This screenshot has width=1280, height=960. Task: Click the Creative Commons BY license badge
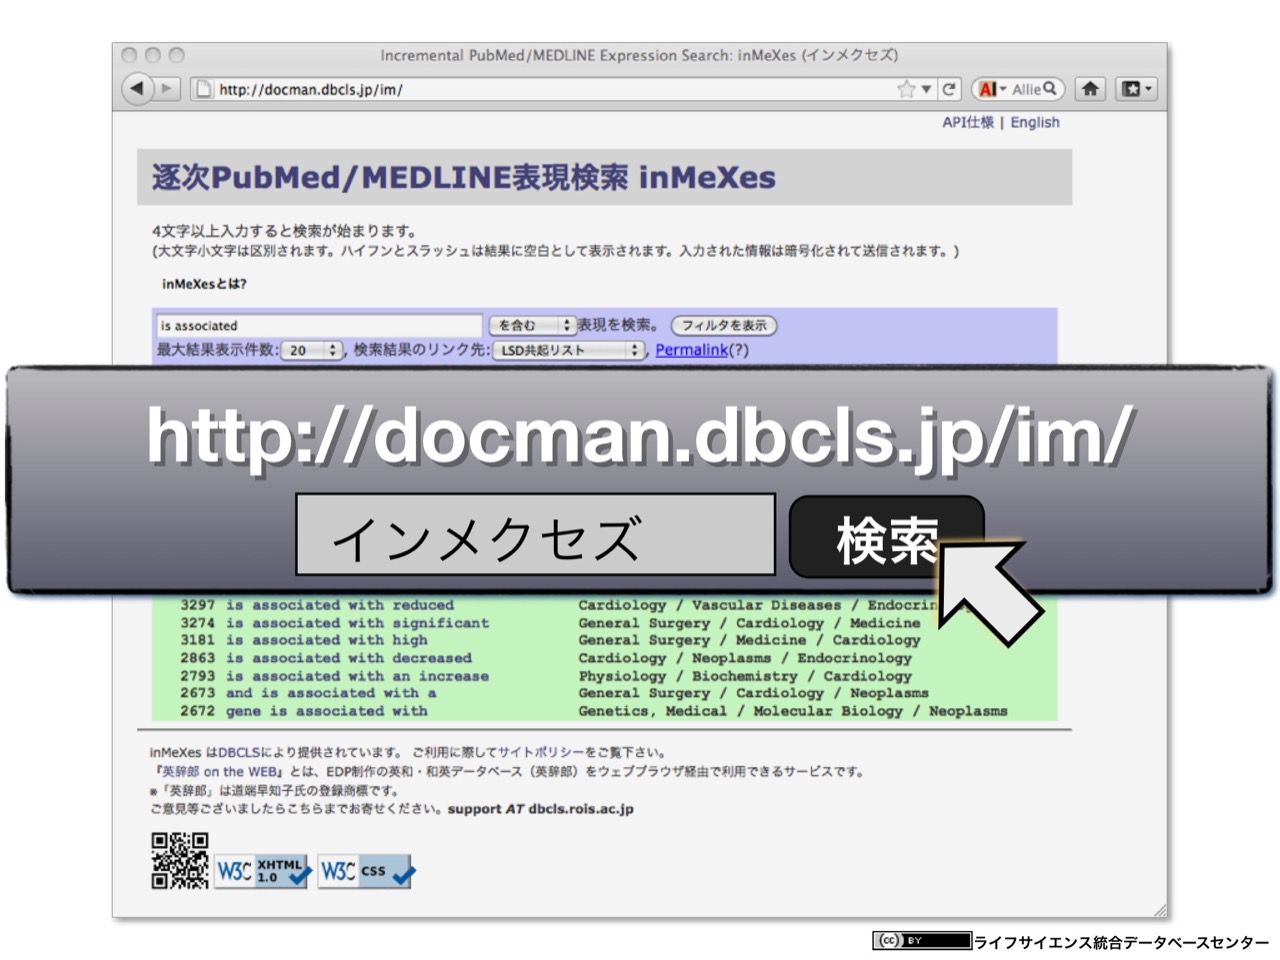(x=921, y=940)
